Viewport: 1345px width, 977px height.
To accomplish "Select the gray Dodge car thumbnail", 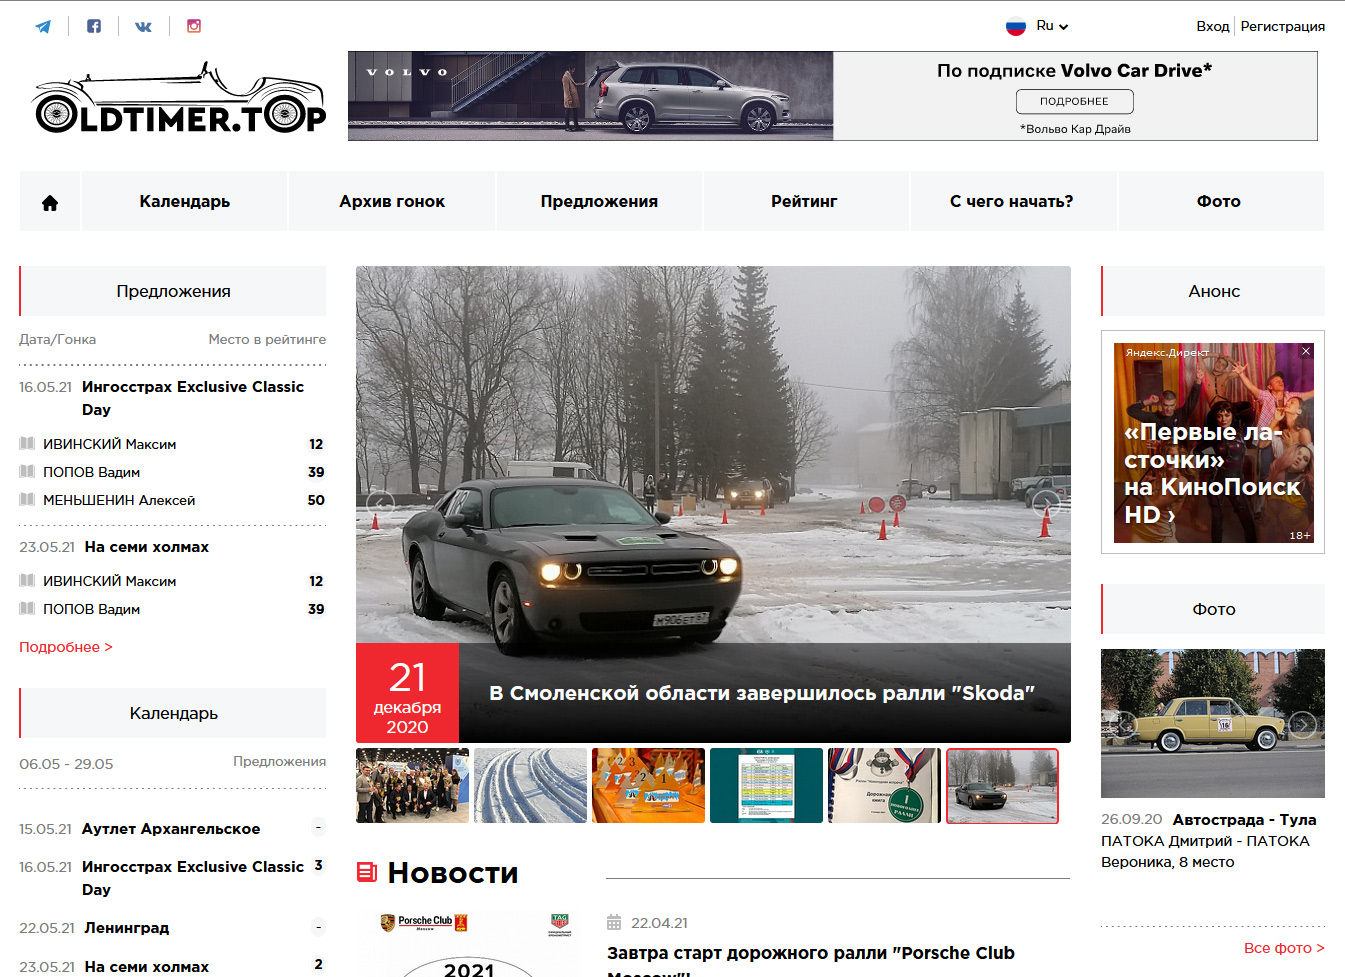I will tap(1002, 786).
